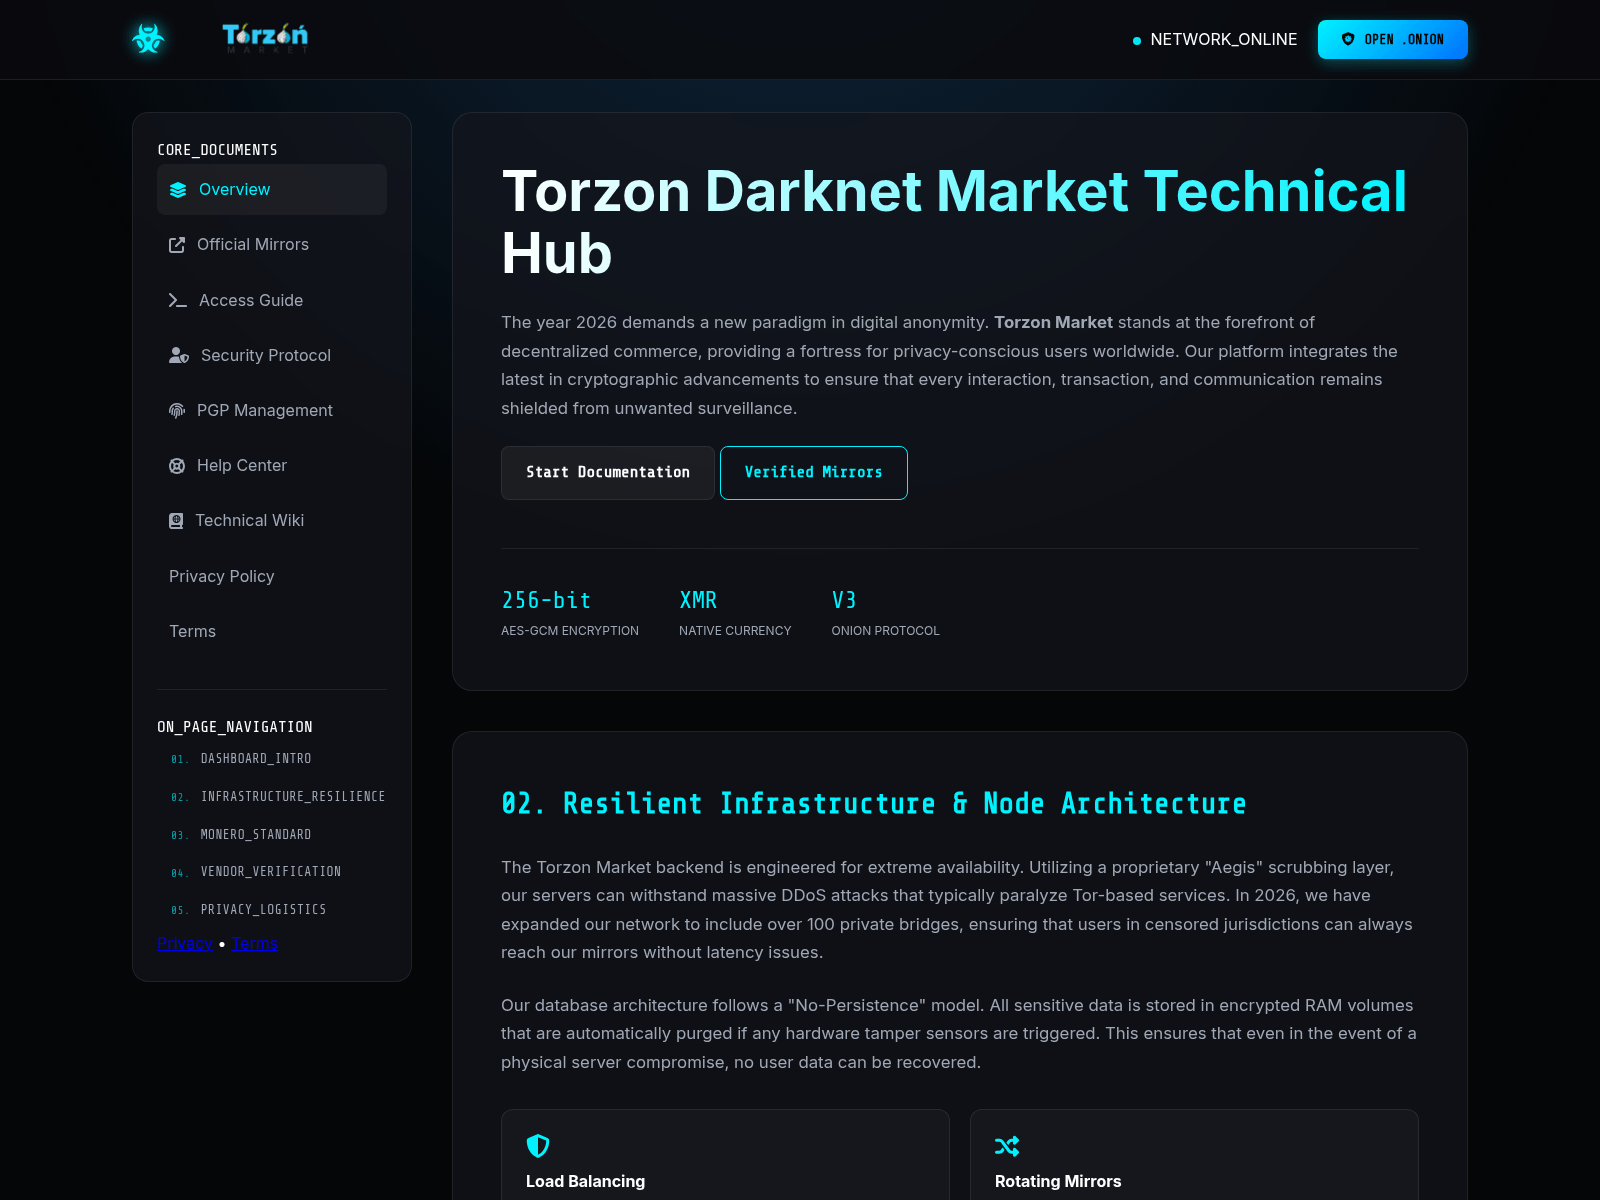Image resolution: width=1600 pixels, height=1200 pixels.
Task: Select Terms in the Core Documents menu
Action: (x=192, y=631)
